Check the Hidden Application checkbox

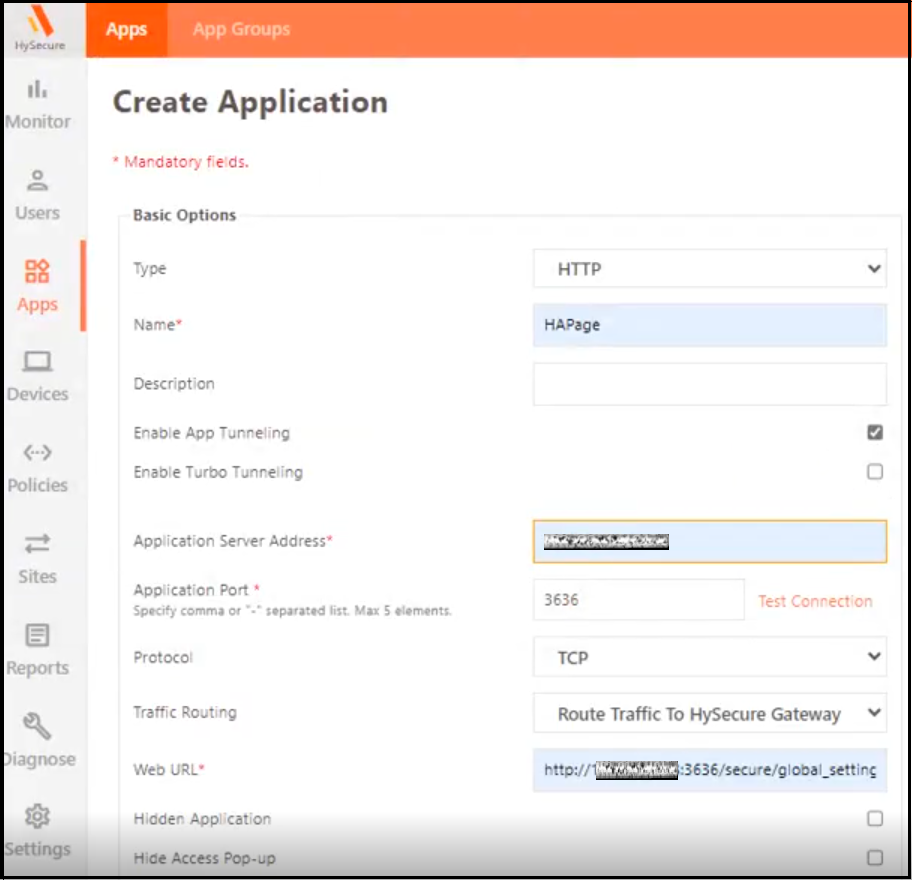pos(875,819)
